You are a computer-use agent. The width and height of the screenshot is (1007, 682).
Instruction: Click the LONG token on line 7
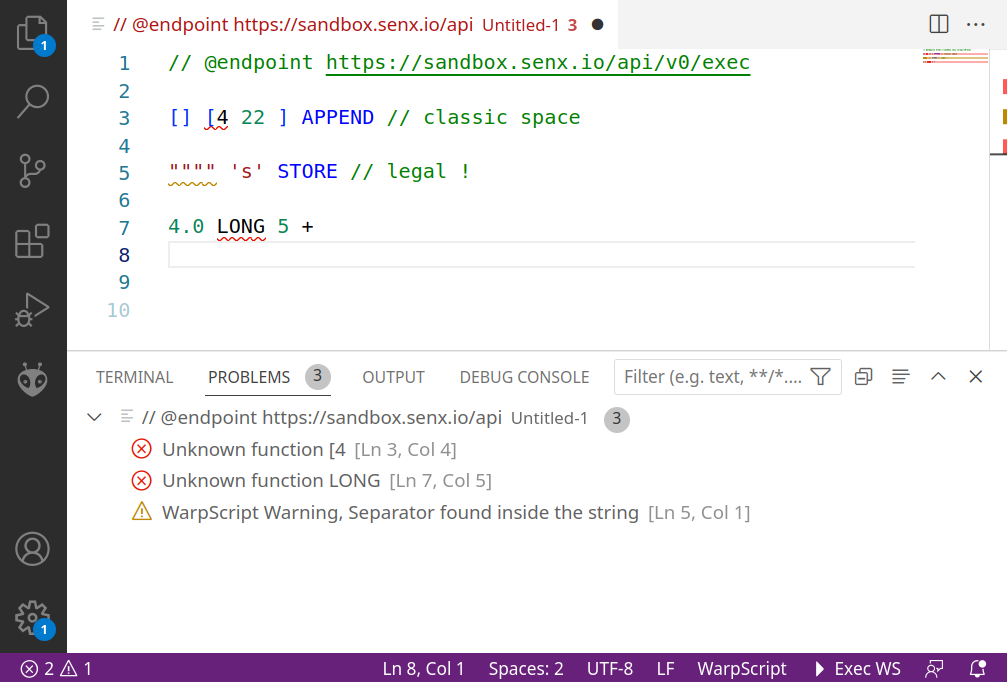click(241, 227)
